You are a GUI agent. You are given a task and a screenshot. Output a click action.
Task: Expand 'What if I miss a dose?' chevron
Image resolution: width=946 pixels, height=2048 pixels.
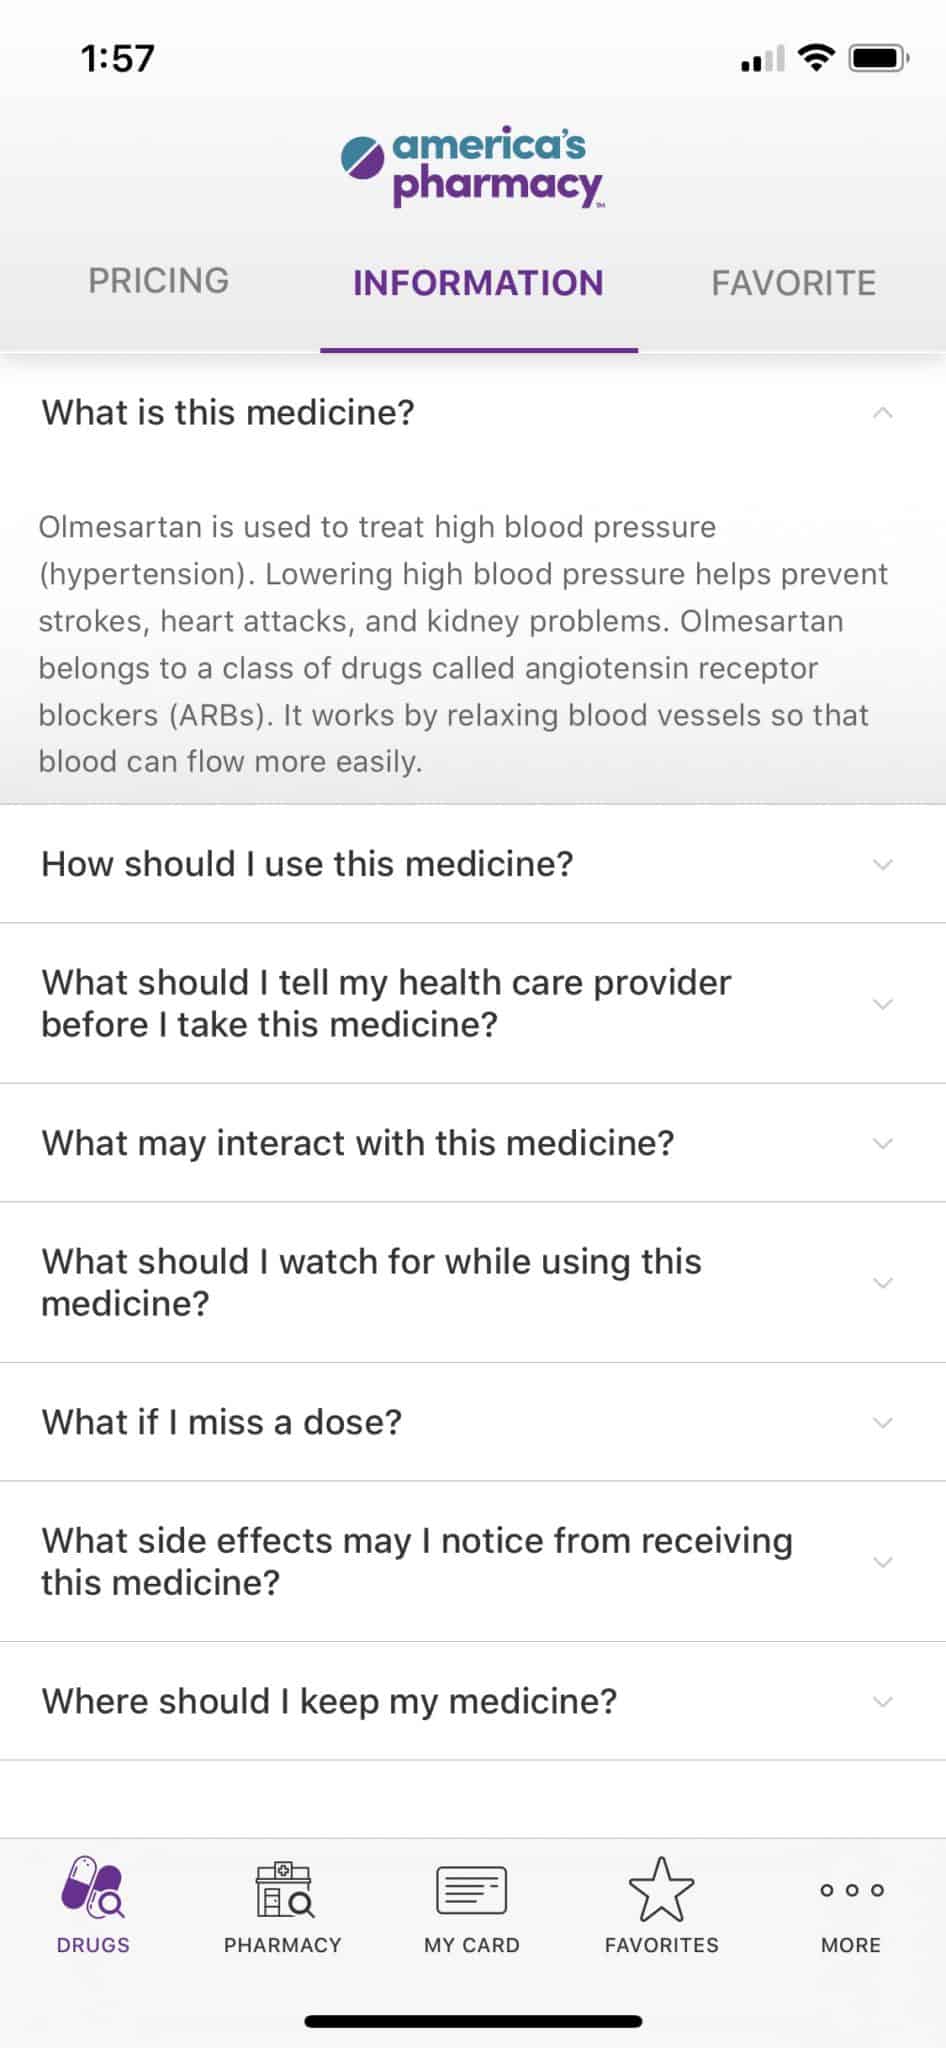(x=882, y=1422)
